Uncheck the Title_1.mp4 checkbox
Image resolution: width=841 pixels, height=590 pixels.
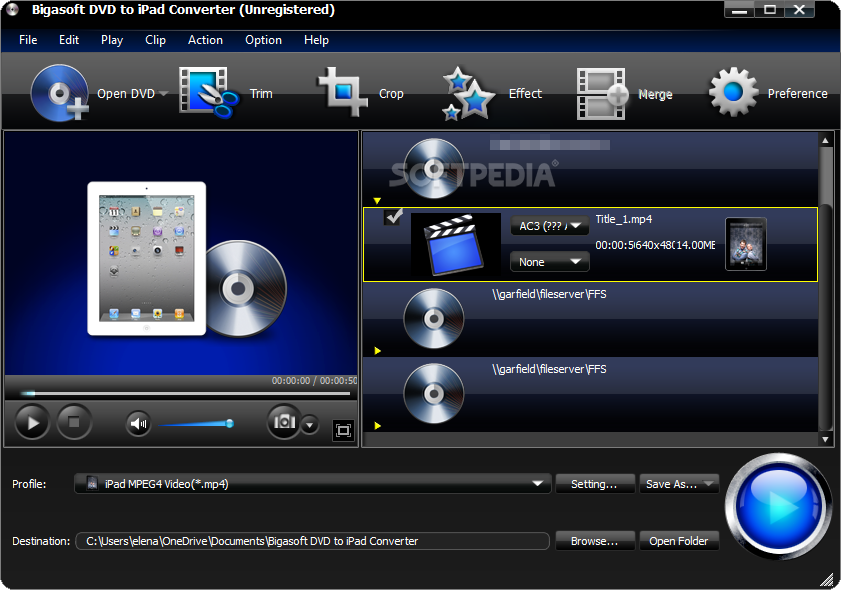(393, 217)
